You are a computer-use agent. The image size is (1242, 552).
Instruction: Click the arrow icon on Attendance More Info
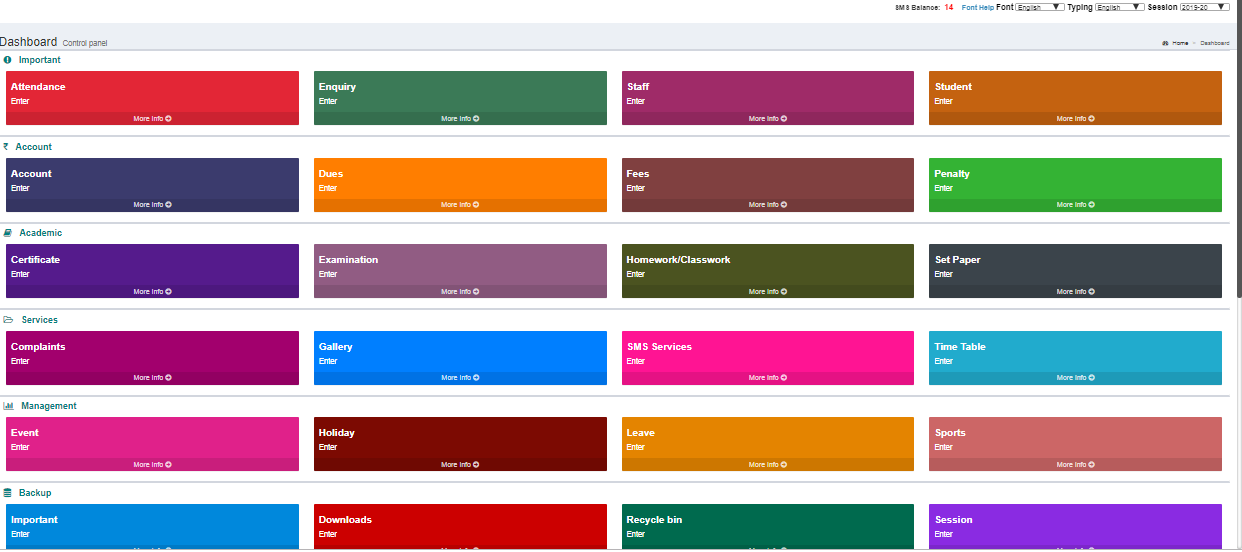pyautogui.click(x=168, y=118)
